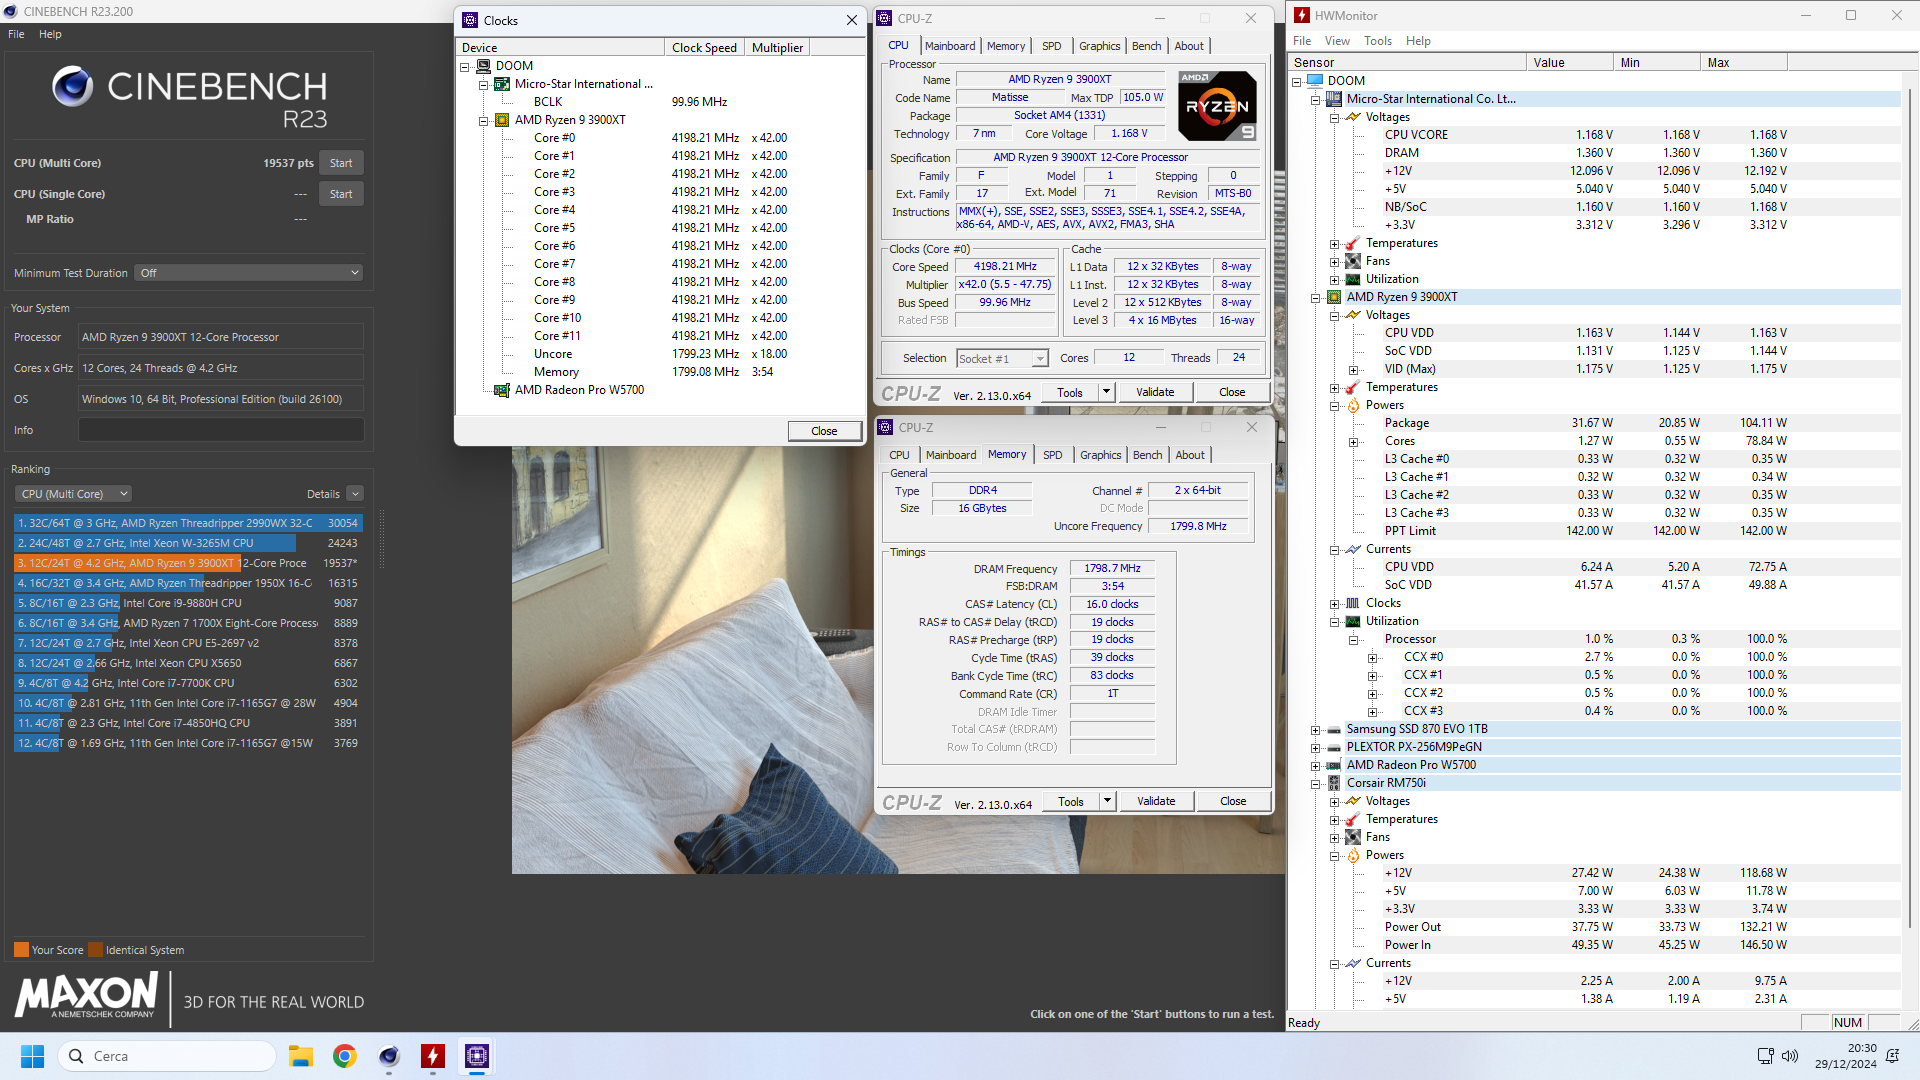Expand motherboard Temperatures node in HWMonitor
The height and width of the screenshot is (1080, 1920).
pos(1334,244)
